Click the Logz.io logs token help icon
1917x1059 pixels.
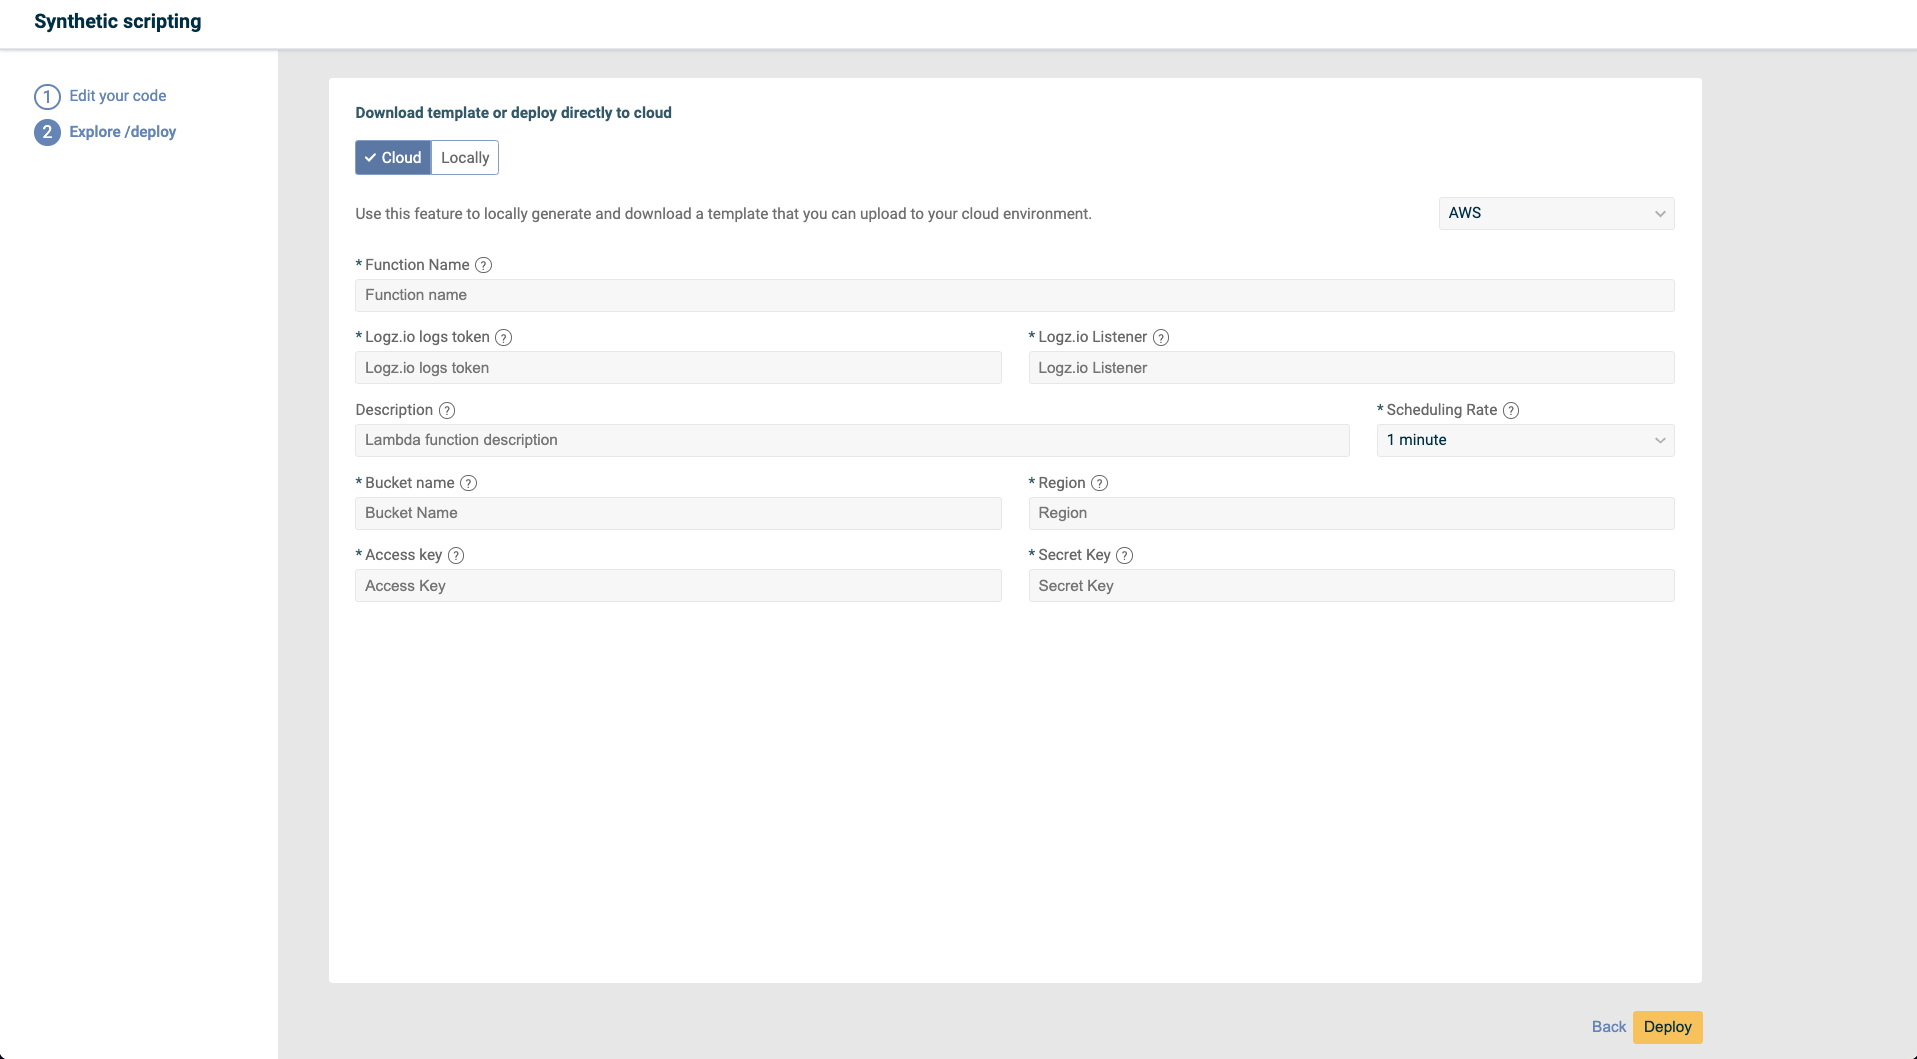tap(504, 337)
